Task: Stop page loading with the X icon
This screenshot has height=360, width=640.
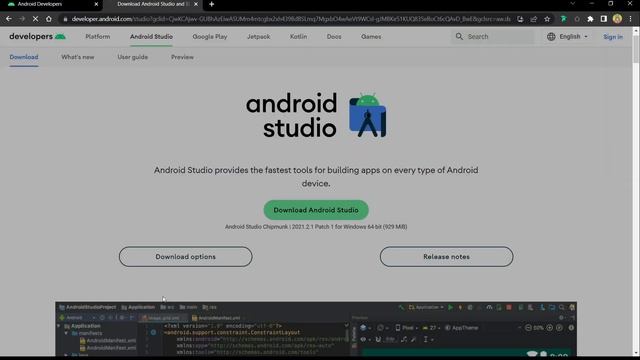Action: [36, 19]
